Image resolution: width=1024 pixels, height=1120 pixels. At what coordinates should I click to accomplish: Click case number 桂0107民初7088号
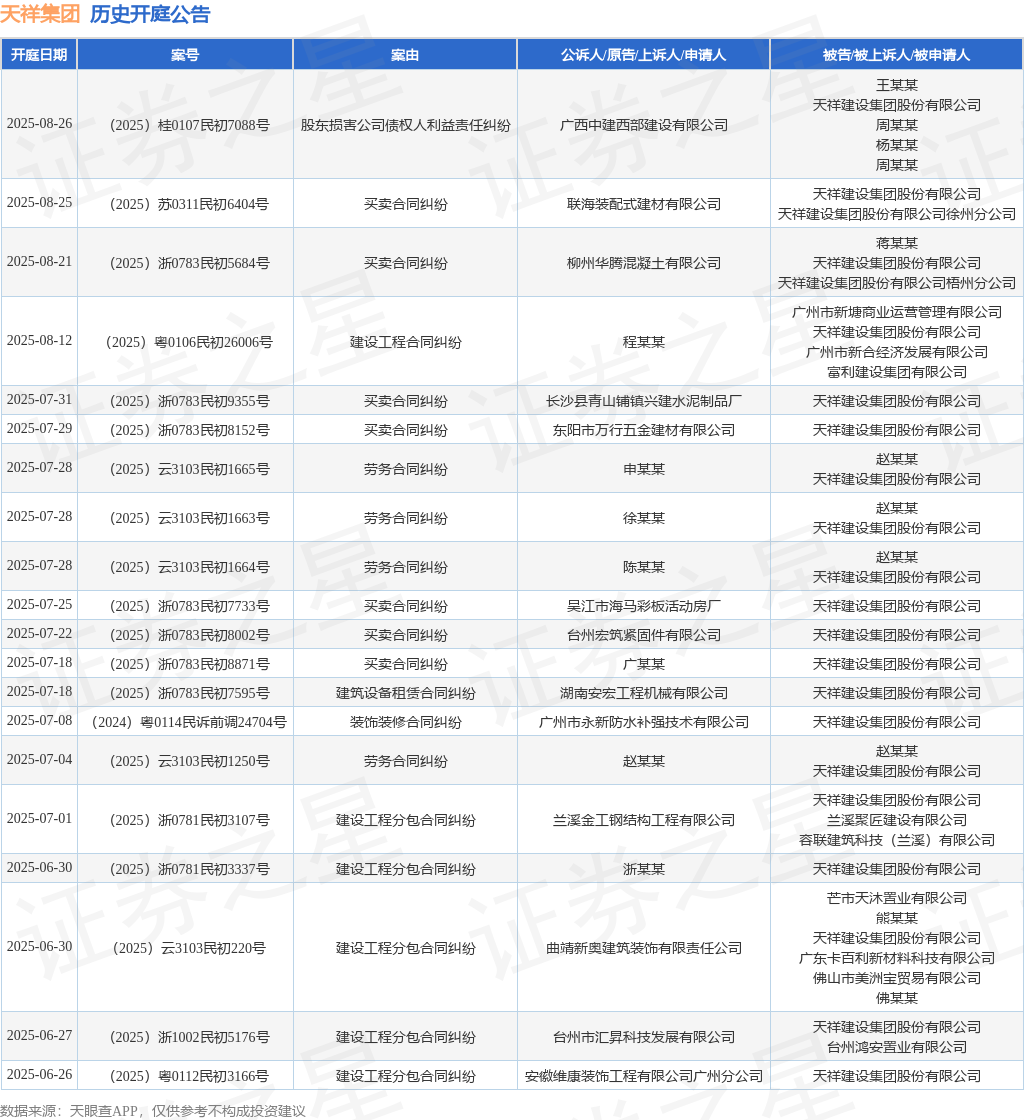(189, 125)
